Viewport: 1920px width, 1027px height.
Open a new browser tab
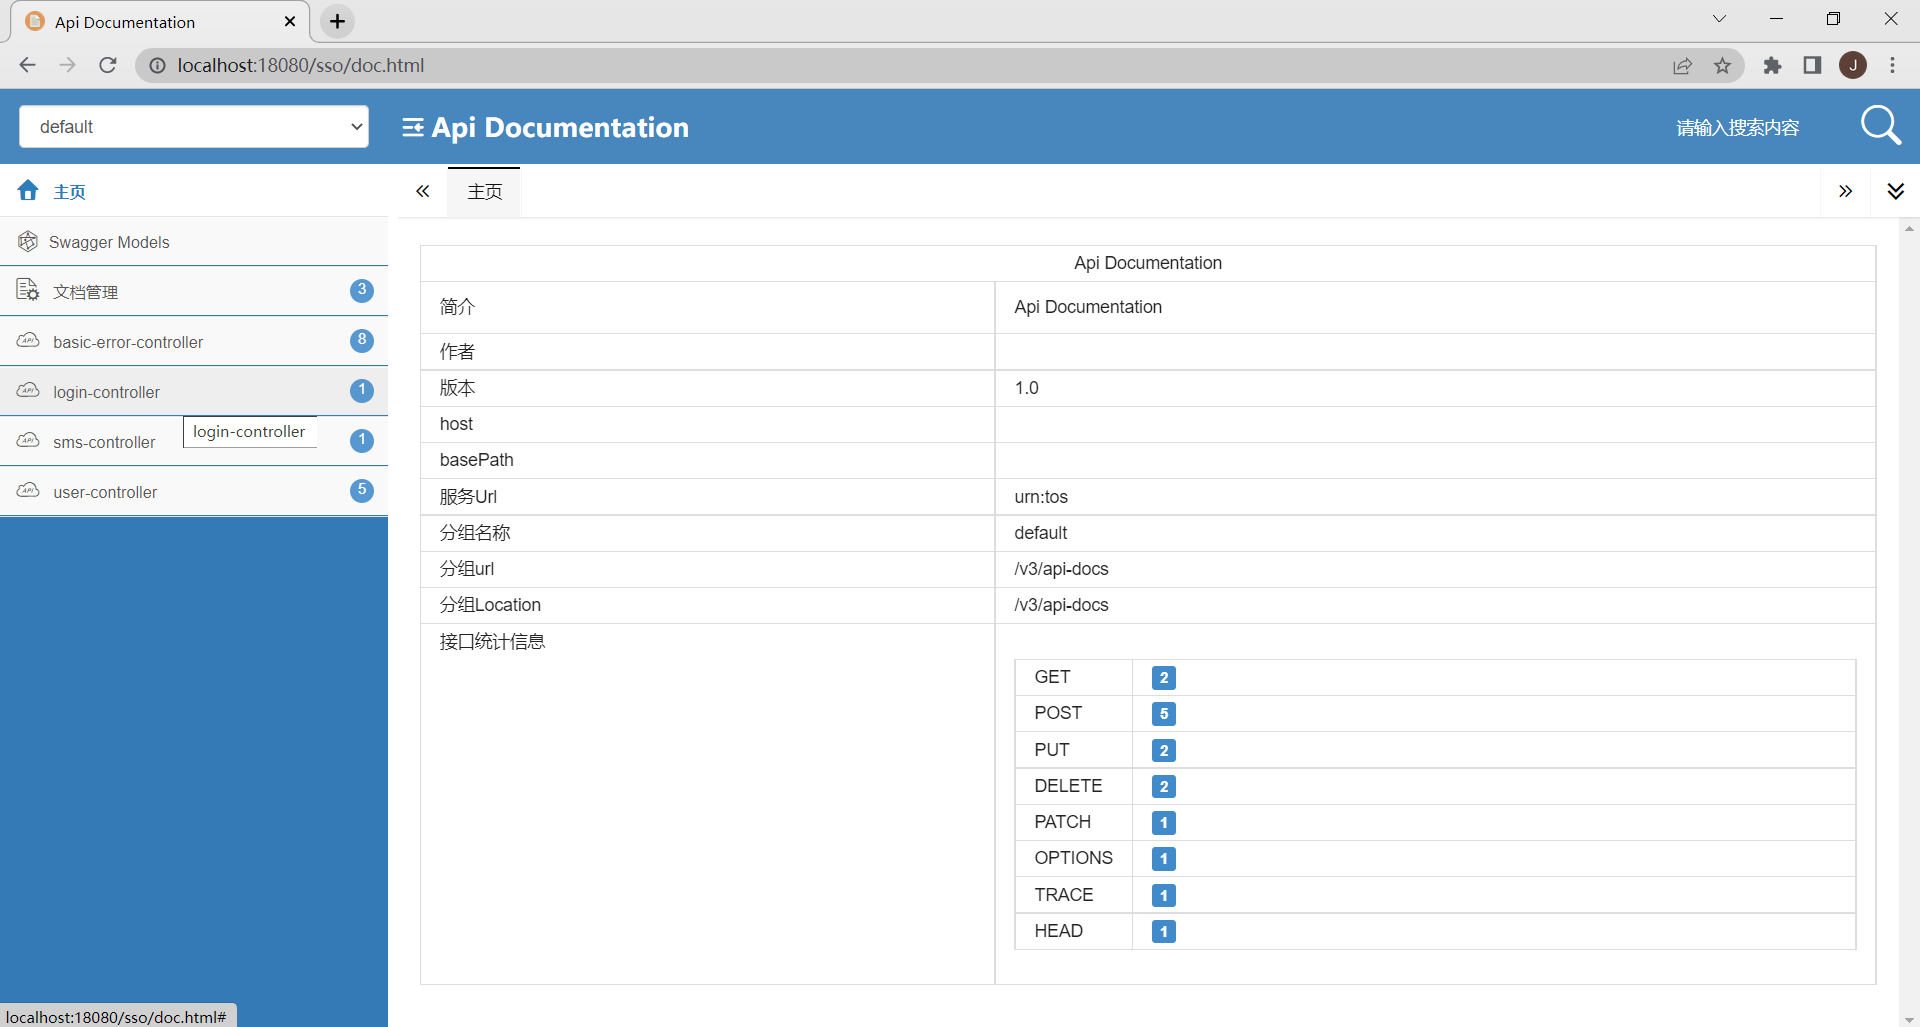(x=337, y=21)
